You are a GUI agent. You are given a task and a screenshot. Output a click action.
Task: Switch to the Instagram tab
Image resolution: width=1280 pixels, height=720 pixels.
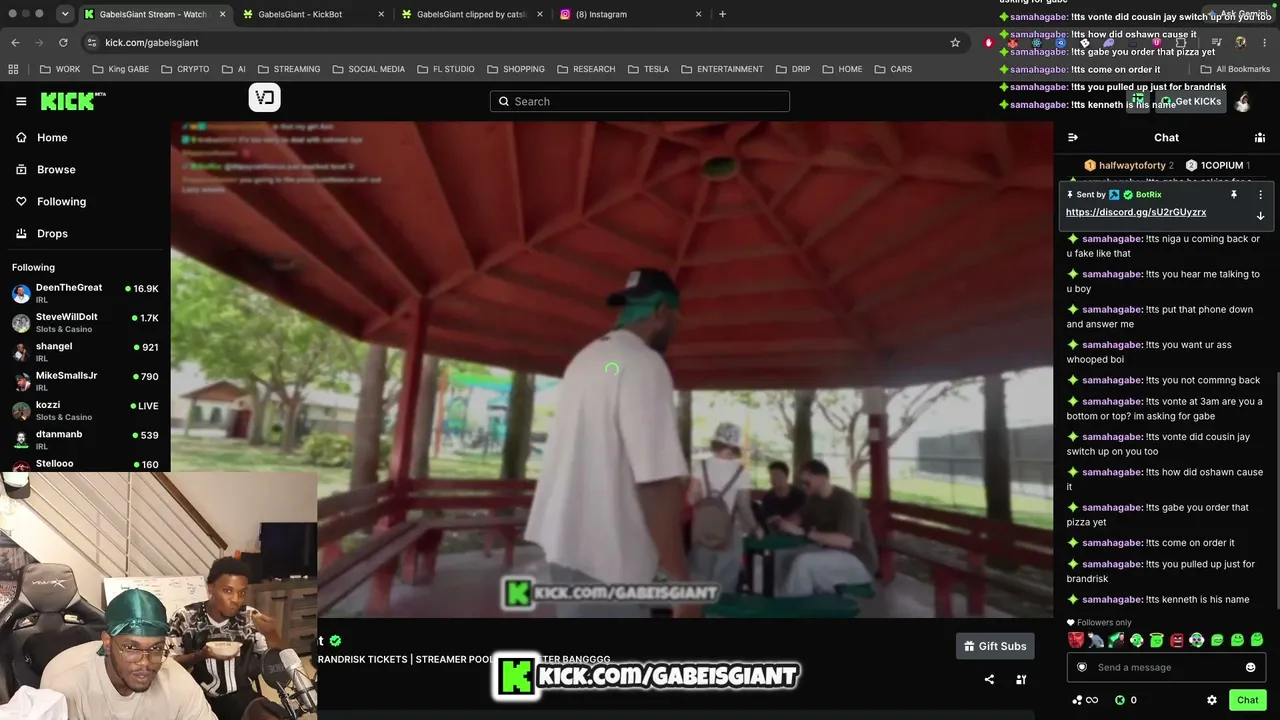point(629,14)
